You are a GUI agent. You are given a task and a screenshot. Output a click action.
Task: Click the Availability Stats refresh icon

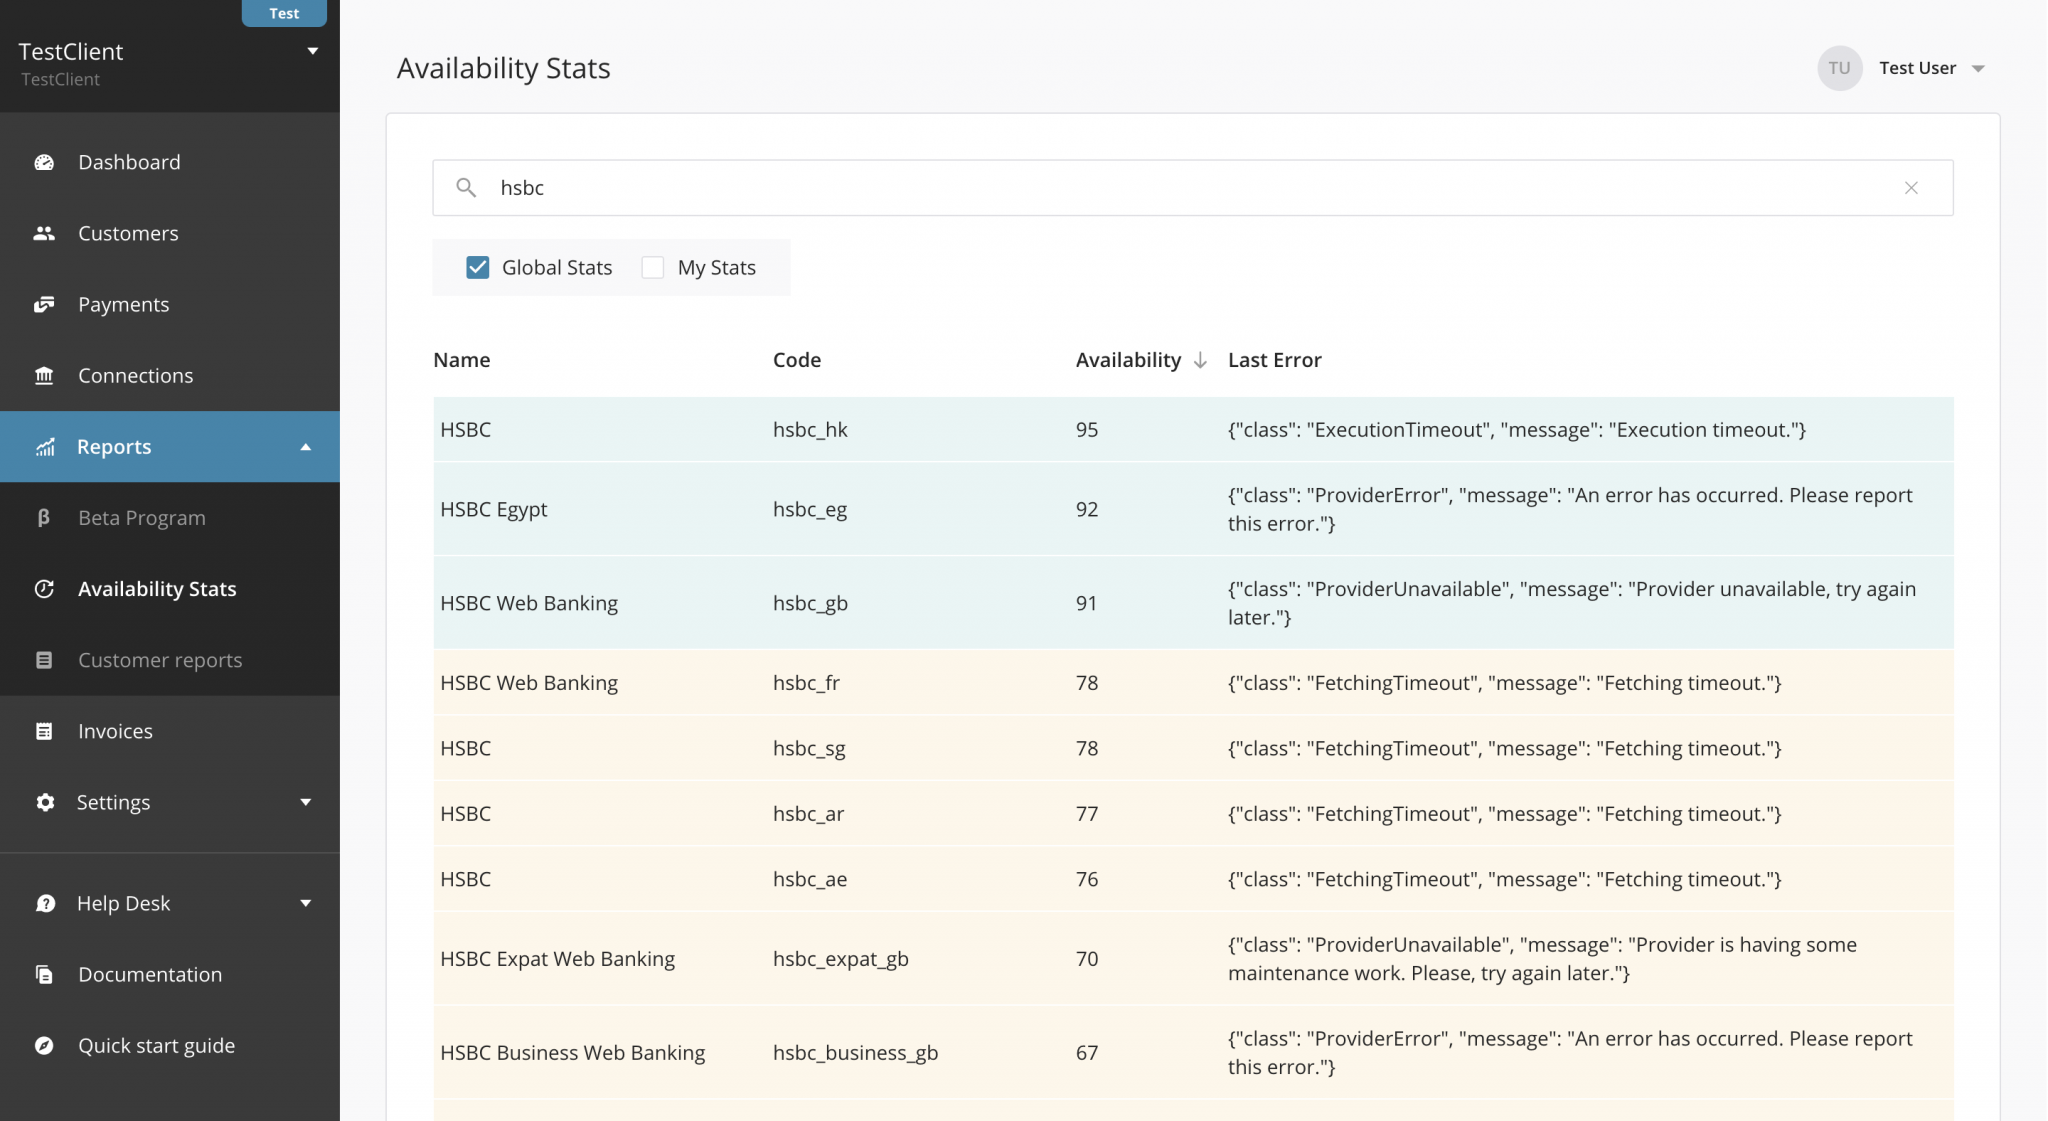[x=45, y=588]
